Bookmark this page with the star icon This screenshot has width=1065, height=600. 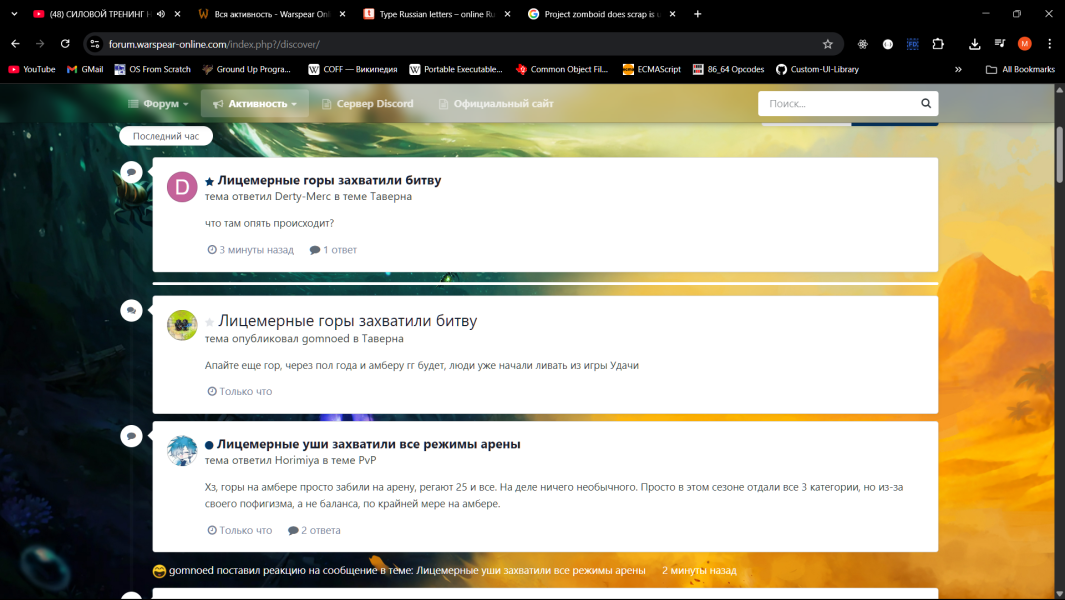click(x=827, y=44)
